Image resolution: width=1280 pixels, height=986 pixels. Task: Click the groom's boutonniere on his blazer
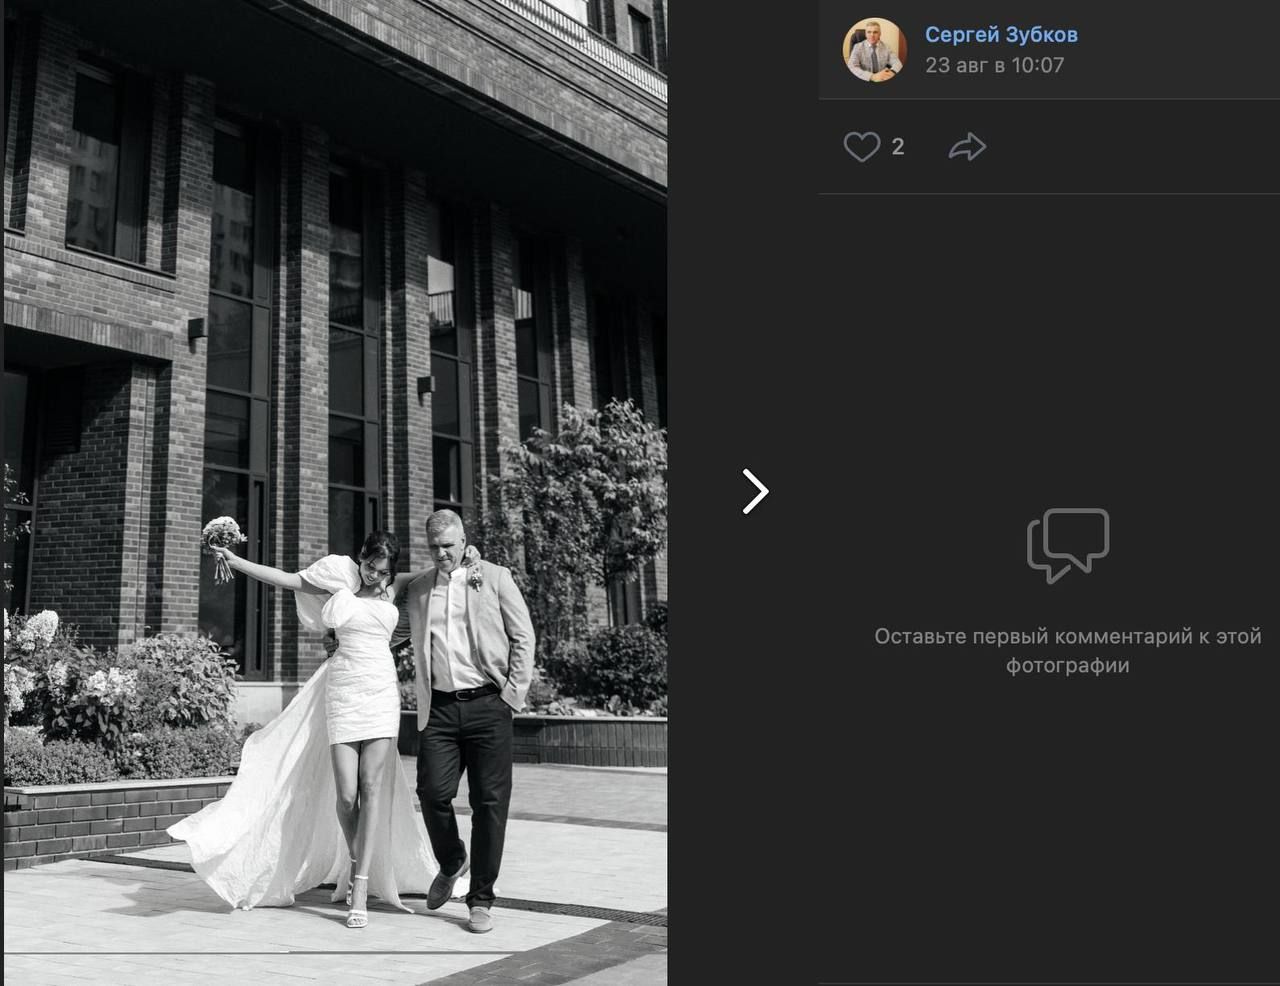474,576
